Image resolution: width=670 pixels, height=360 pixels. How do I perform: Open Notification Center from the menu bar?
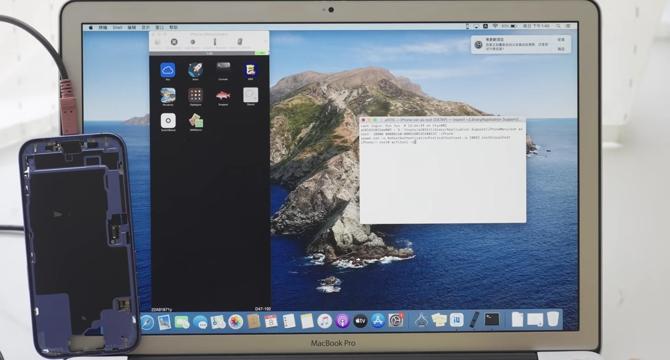coord(568,26)
